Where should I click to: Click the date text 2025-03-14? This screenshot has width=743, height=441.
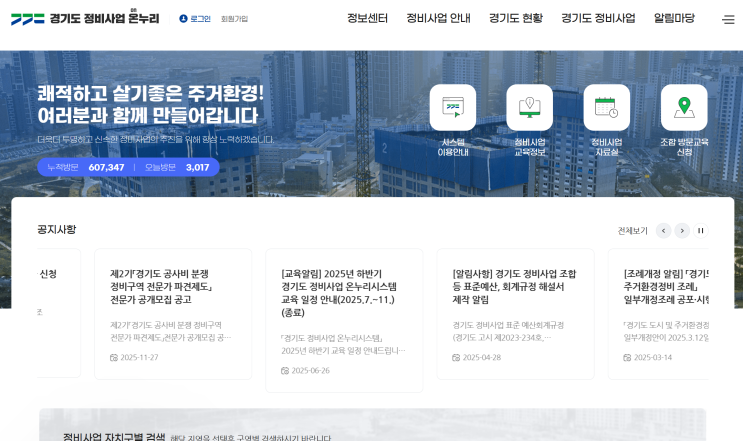click(652, 358)
